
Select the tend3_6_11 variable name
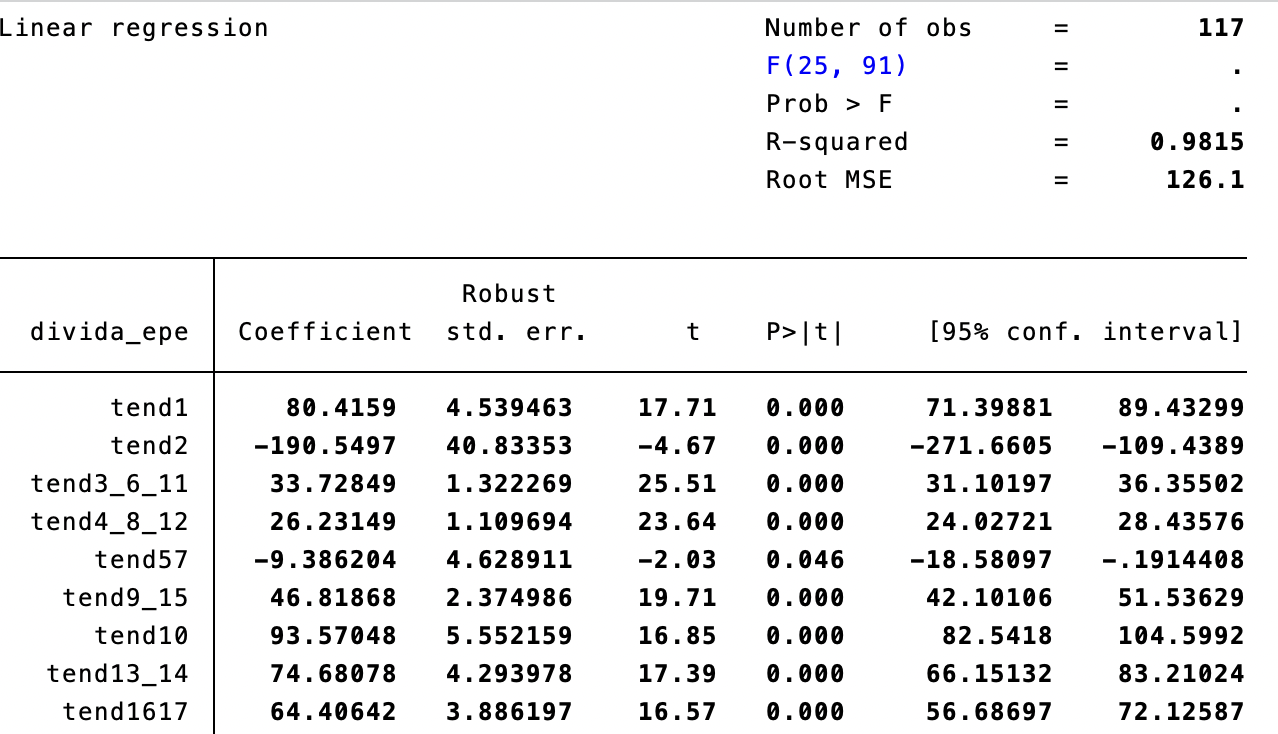click(109, 484)
